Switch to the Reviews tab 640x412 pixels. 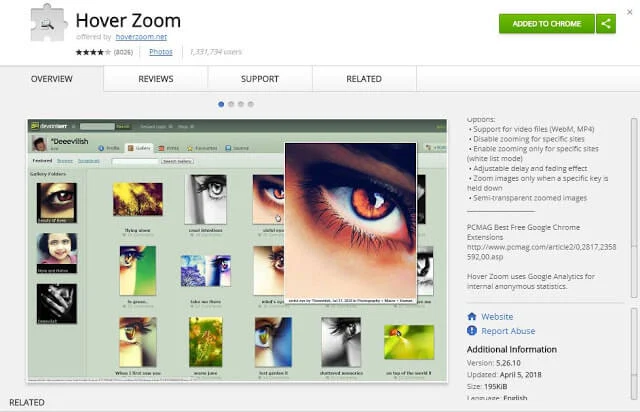(156, 79)
